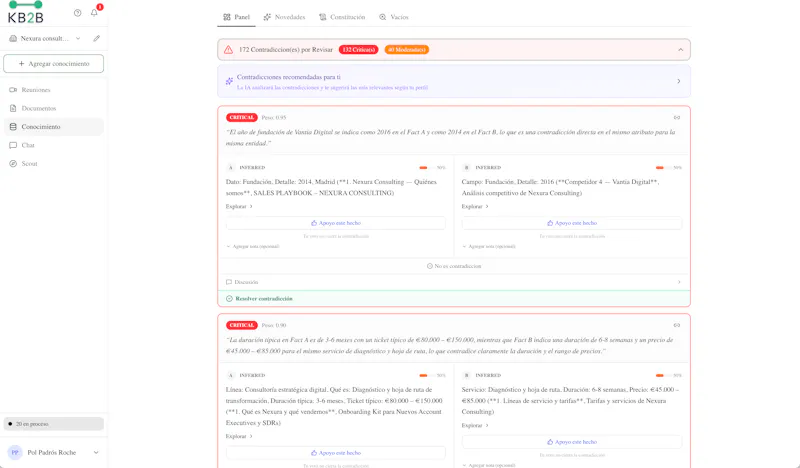
Task: Expand the Pol Padrós Roche account menu
Action: coord(96,452)
